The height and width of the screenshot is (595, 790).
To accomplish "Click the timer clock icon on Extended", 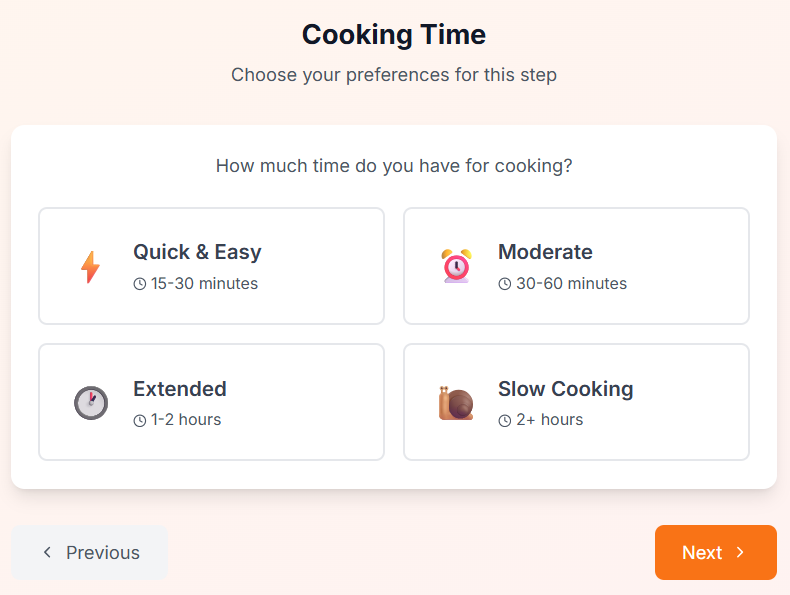I will coord(90,403).
